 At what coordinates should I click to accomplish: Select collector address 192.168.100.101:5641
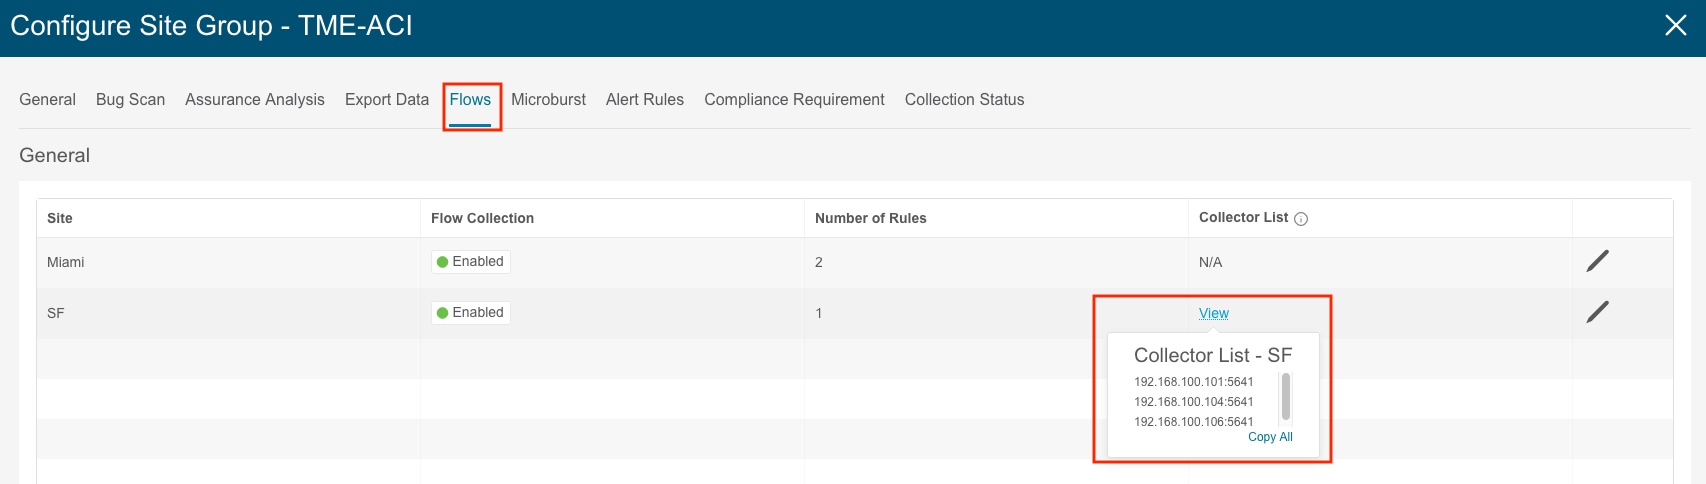tap(1194, 382)
